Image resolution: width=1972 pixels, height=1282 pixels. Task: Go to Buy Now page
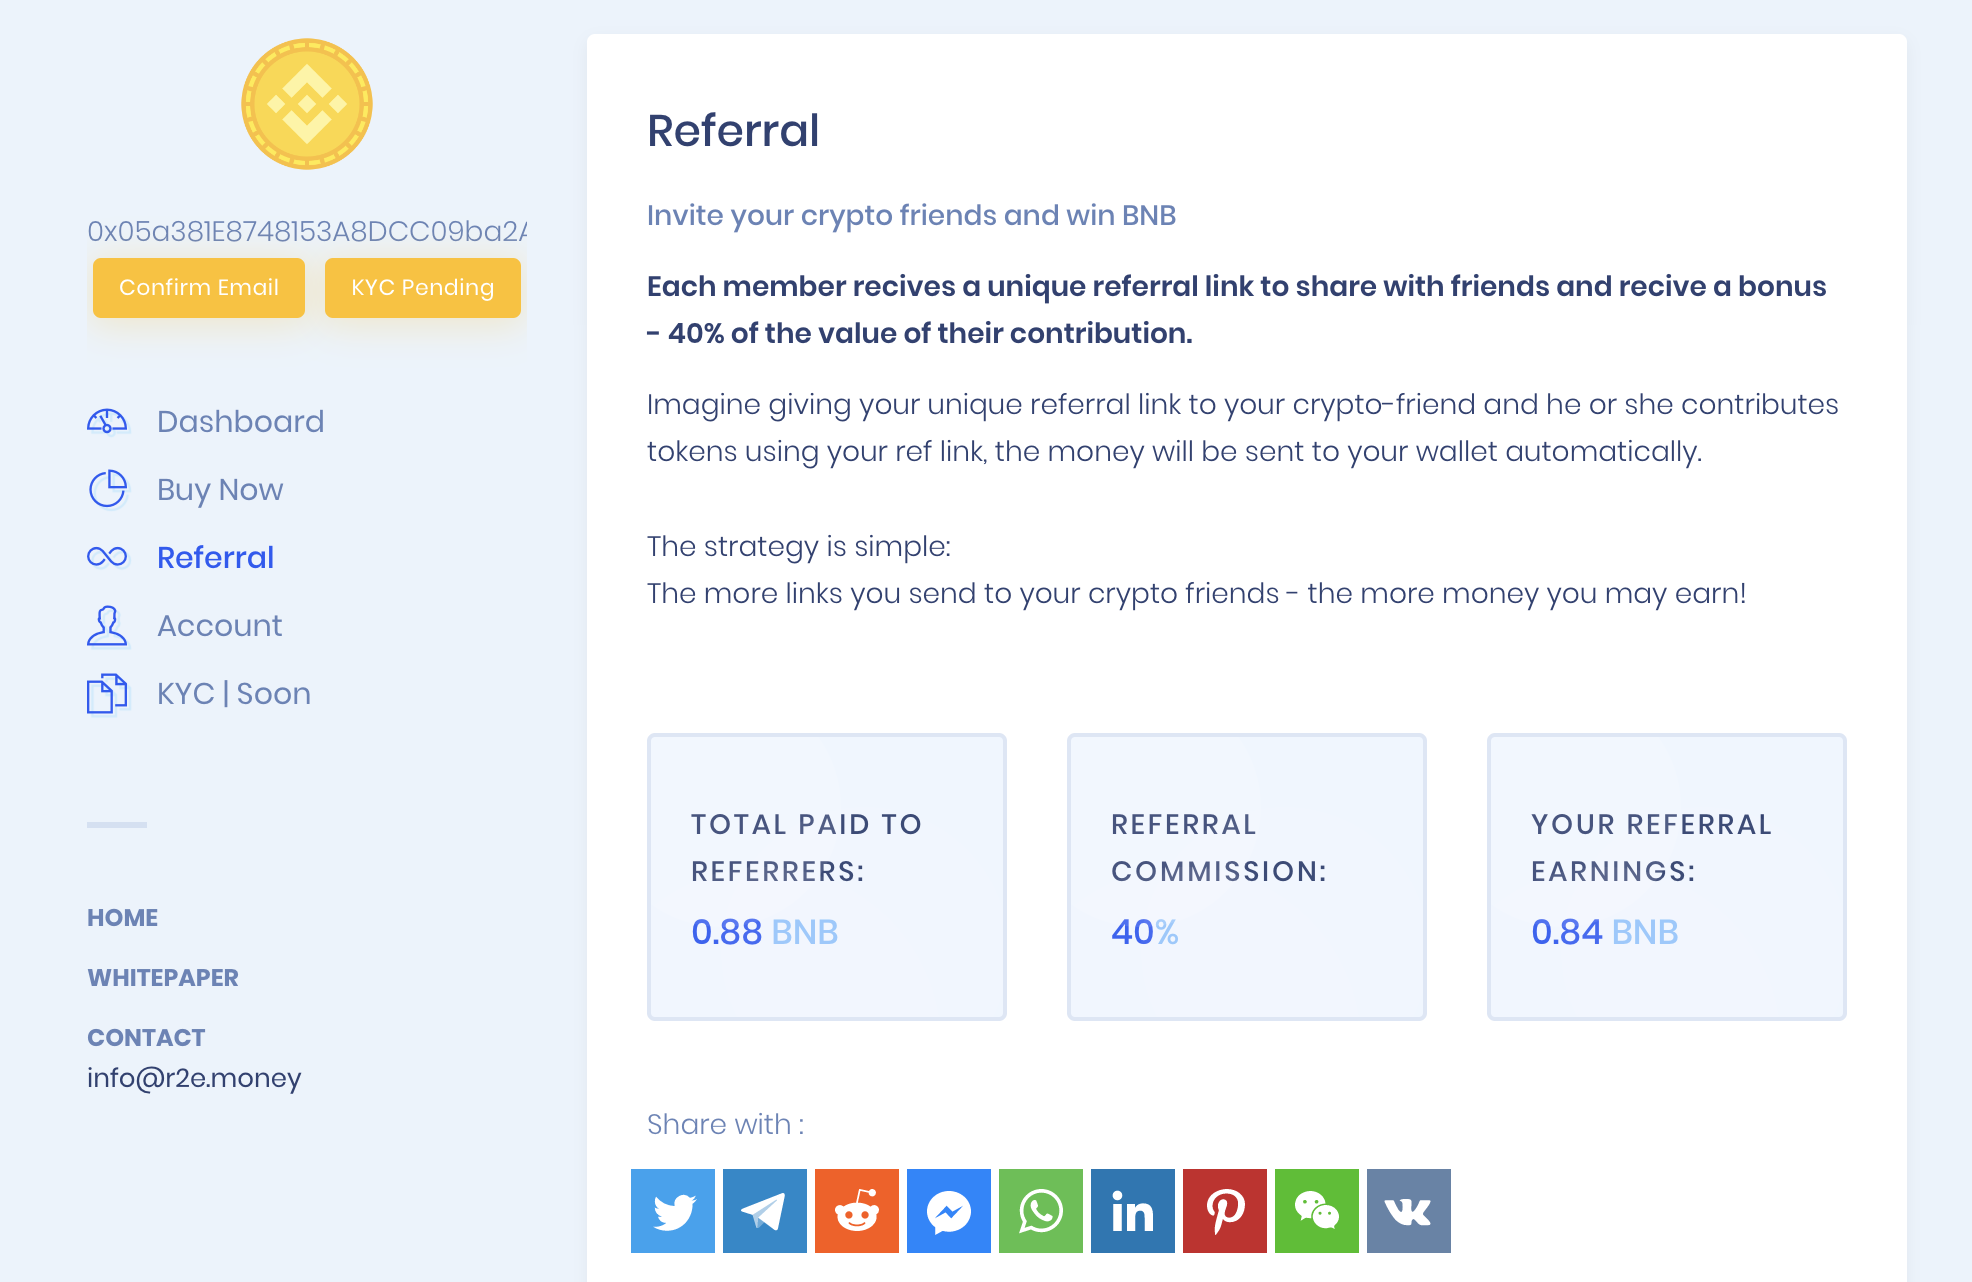point(220,490)
